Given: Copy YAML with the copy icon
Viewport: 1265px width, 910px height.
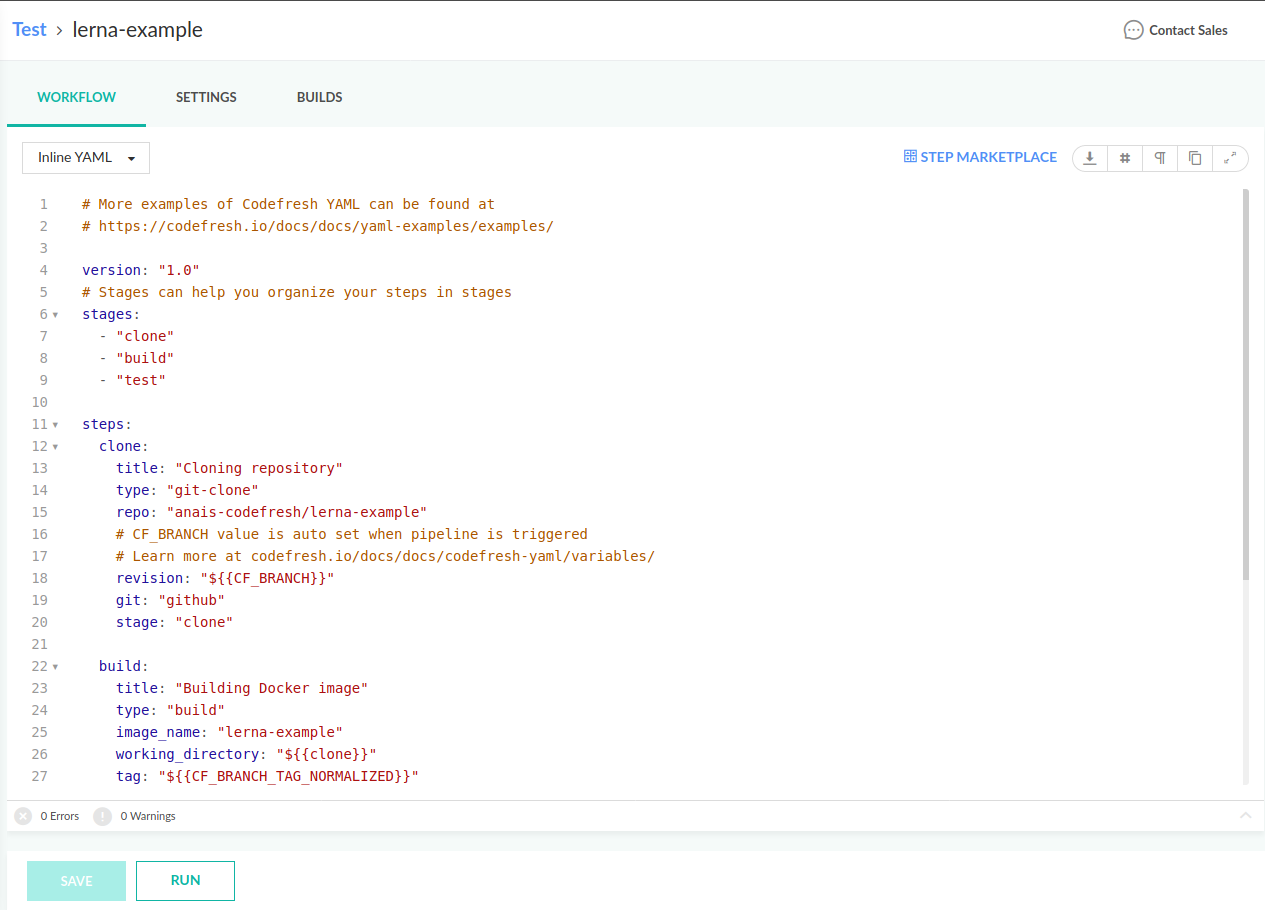Looking at the screenshot, I should pyautogui.click(x=1195, y=158).
